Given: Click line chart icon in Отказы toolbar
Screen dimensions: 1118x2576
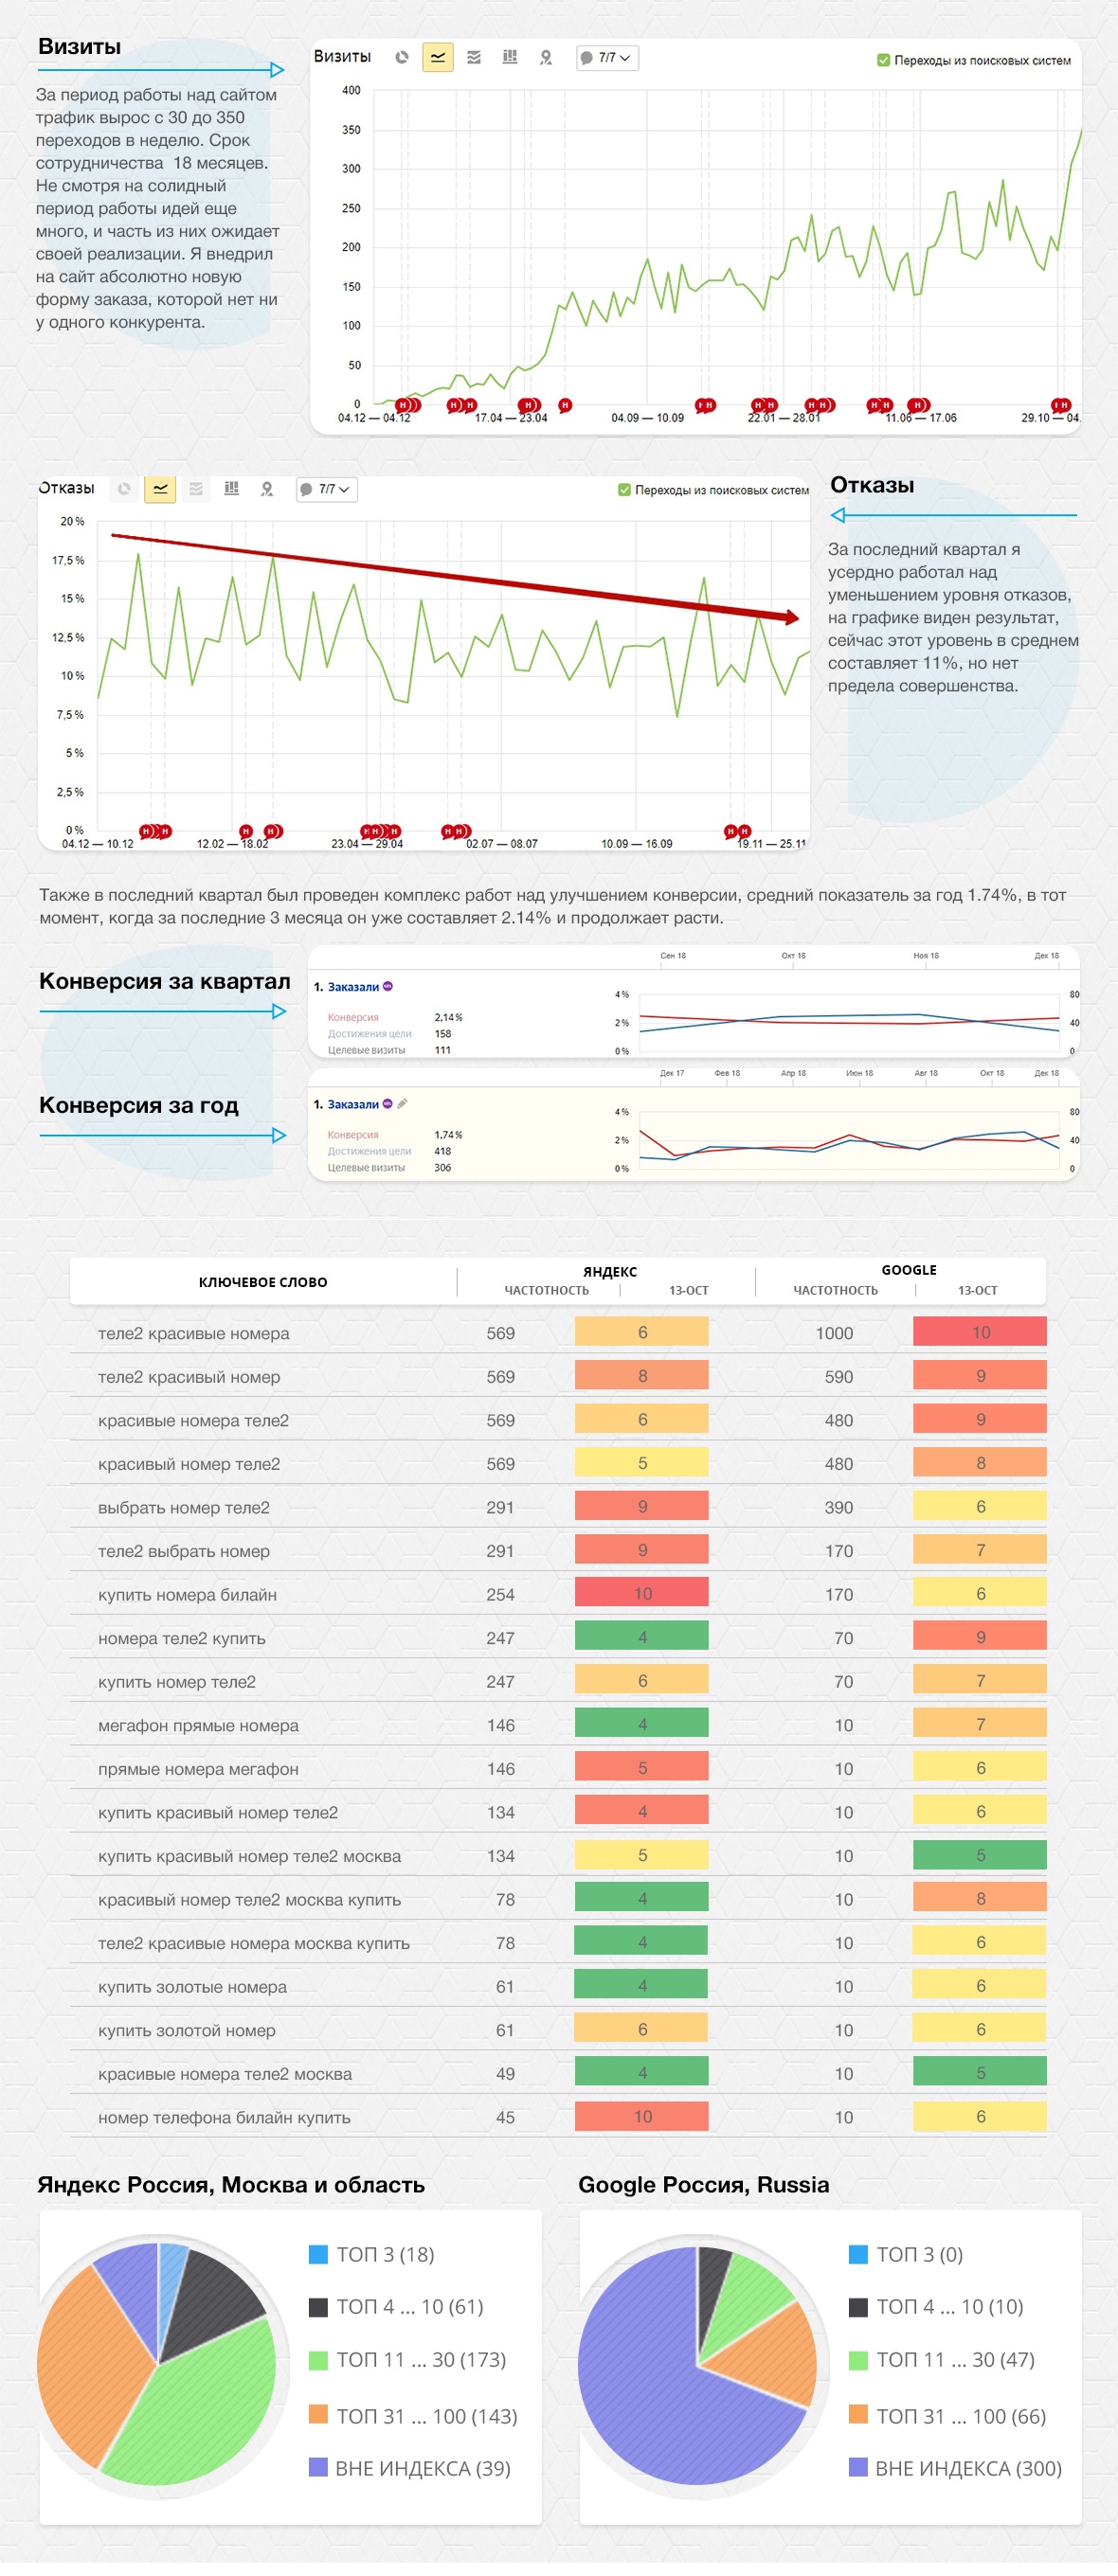Looking at the screenshot, I should (x=160, y=489).
